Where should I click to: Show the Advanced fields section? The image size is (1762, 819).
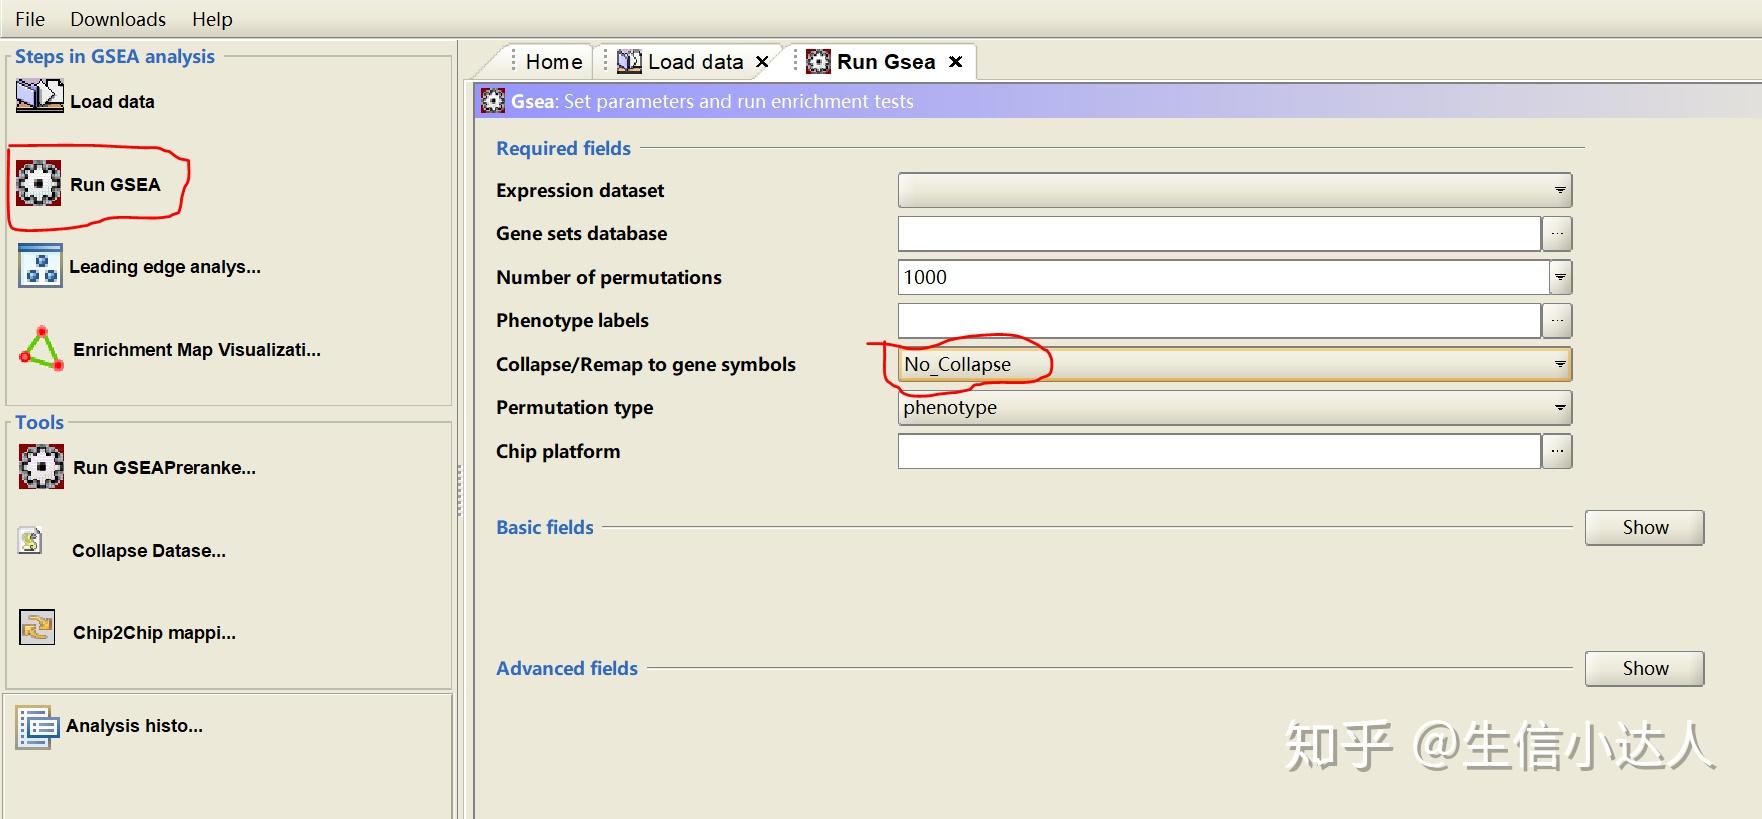pyautogui.click(x=1644, y=668)
